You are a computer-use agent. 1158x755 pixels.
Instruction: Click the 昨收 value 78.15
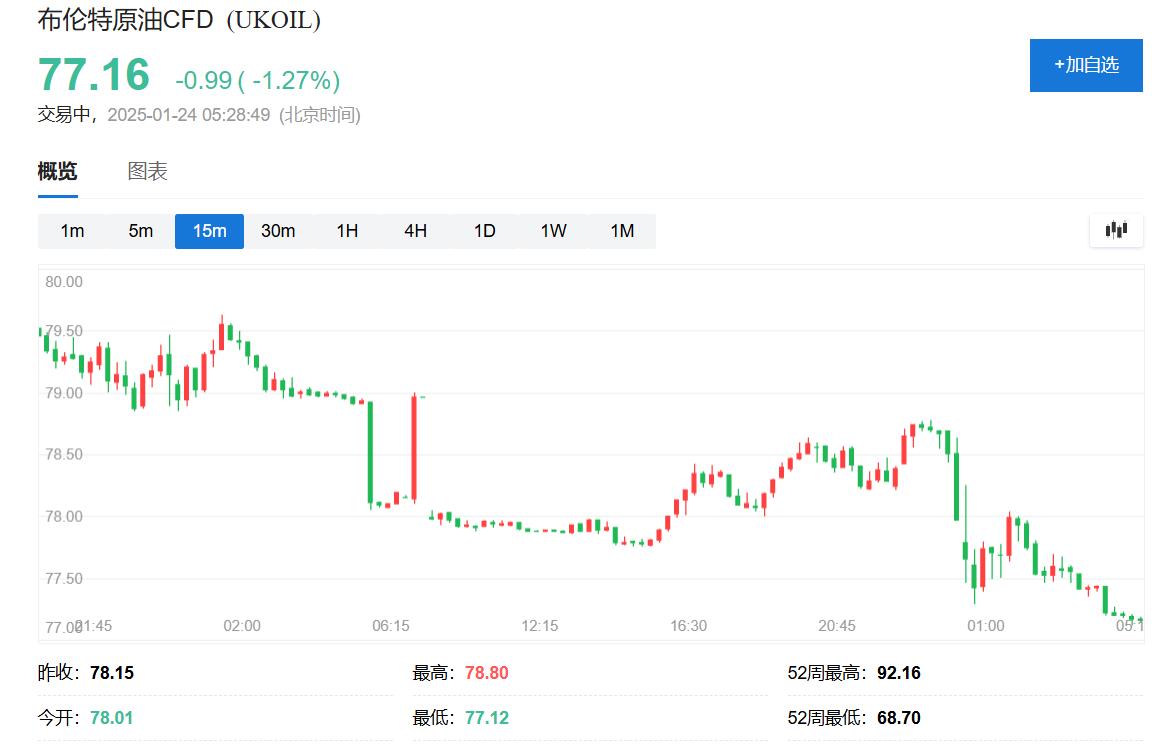pyautogui.click(x=112, y=673)
